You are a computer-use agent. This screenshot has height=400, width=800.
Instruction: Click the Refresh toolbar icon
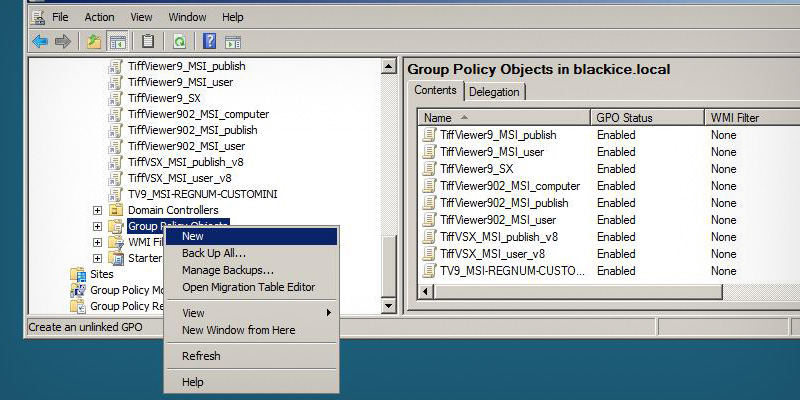coord(179,41)
